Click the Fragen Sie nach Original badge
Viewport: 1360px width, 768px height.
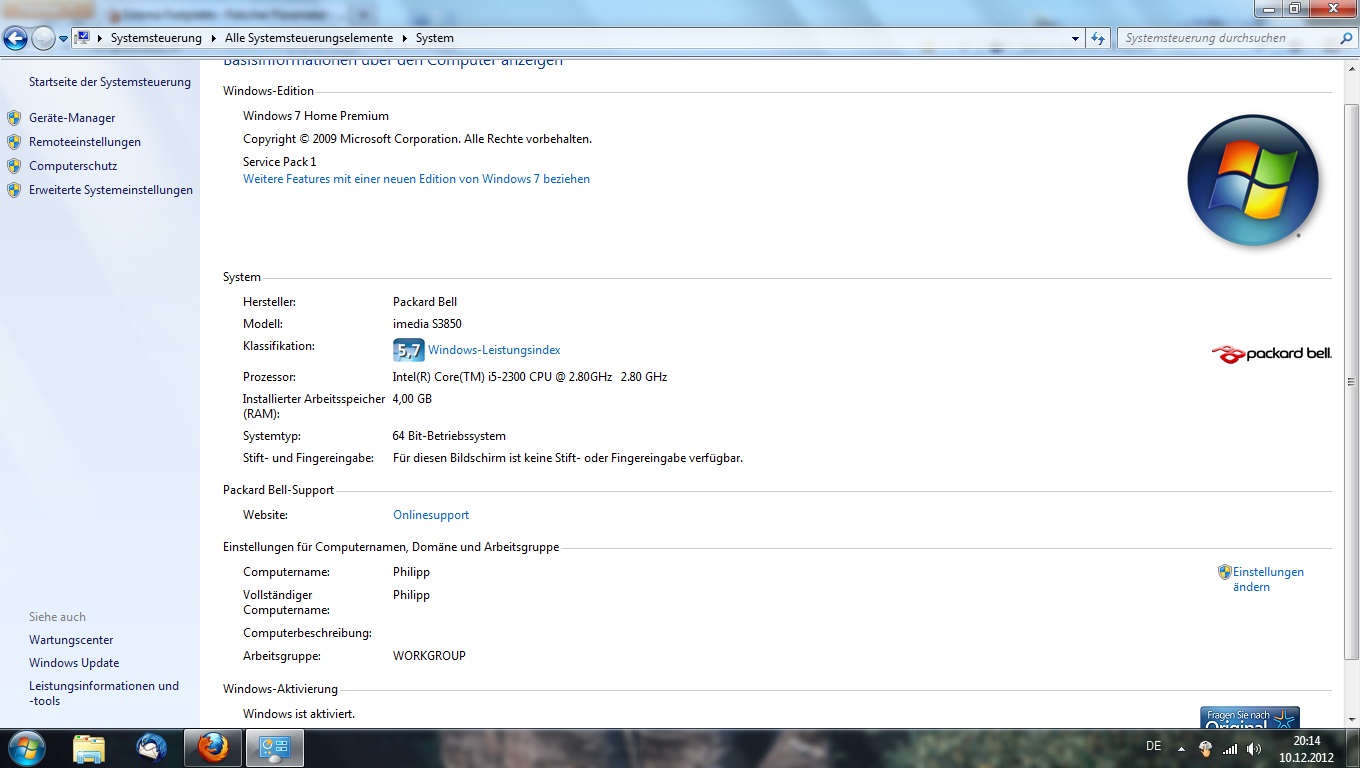click(x=1250, y=717)
